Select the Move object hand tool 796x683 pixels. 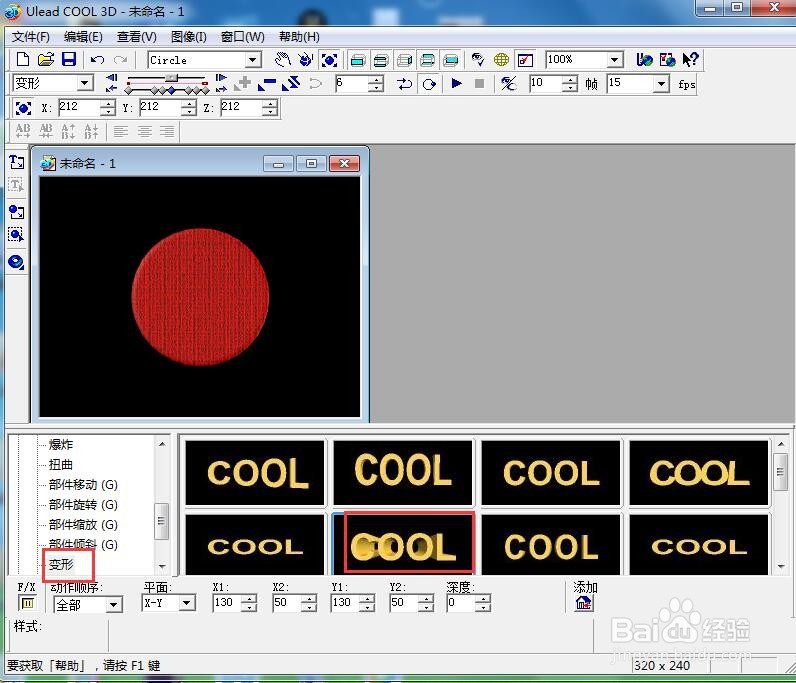coord(282,60)
